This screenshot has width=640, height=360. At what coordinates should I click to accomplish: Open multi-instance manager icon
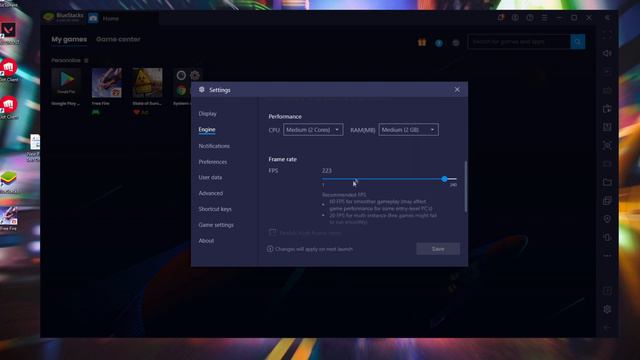607,200
